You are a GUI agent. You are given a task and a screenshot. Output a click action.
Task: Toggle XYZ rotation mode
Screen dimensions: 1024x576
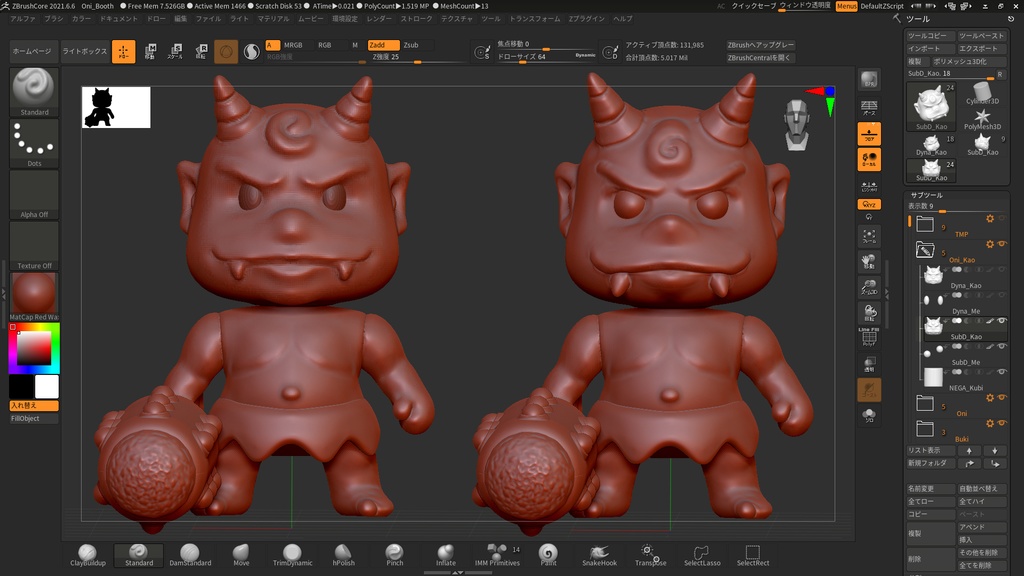tap(869, 204)
